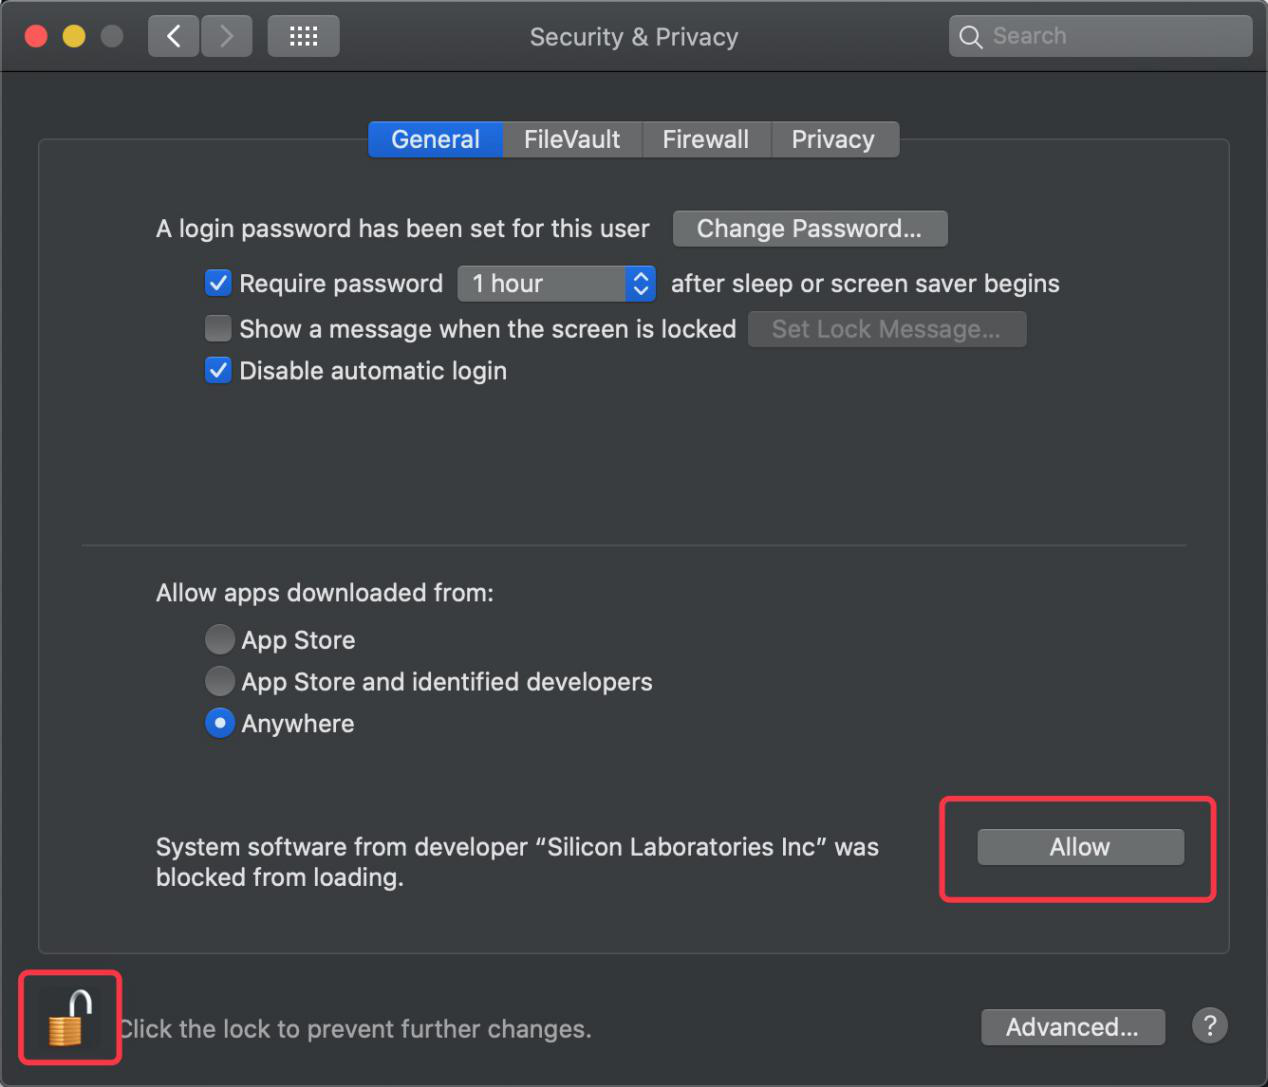Viewport: 1268px width, 1087px height.
Task: Select the App Store radio option
Action: point(220,639)
